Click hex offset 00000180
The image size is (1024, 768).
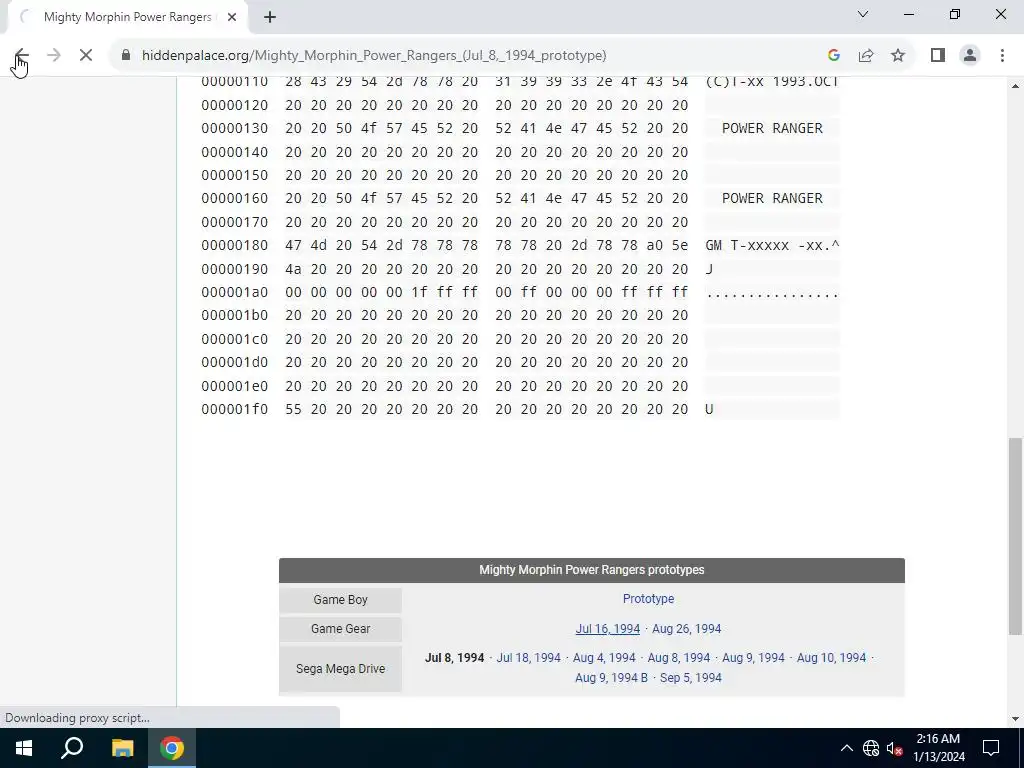click(x=234, y=246)
